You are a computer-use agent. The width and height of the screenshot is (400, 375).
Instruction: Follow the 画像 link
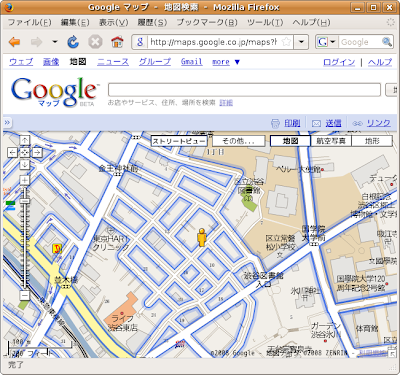pyautogui.click(x=51, y=62)
